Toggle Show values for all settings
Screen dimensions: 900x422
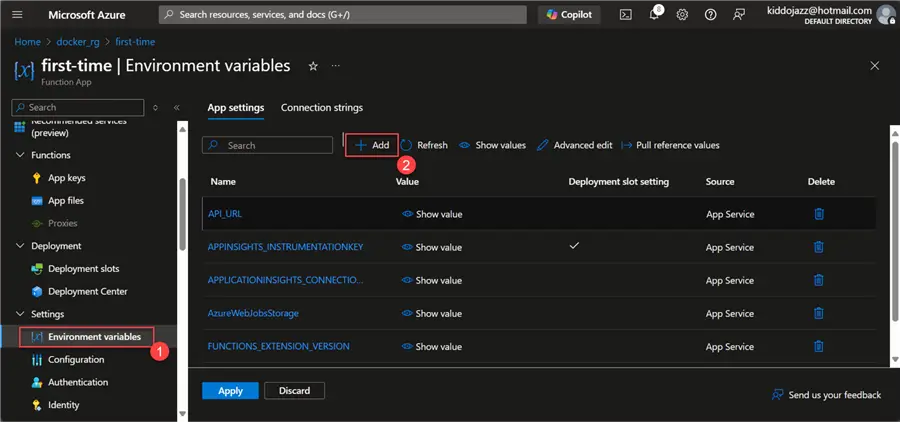coord(492,145)
